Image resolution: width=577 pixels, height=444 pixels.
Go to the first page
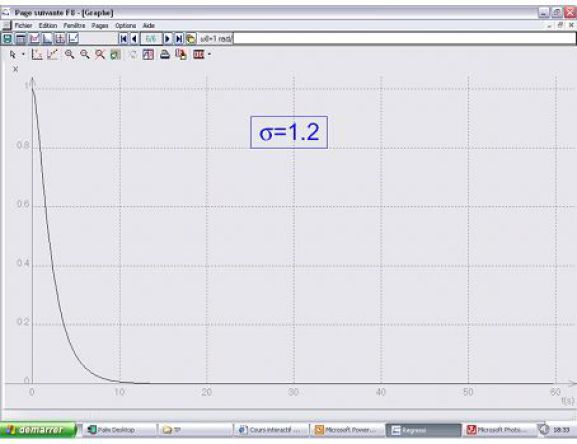pyautogui.click(x=124, y=39)
